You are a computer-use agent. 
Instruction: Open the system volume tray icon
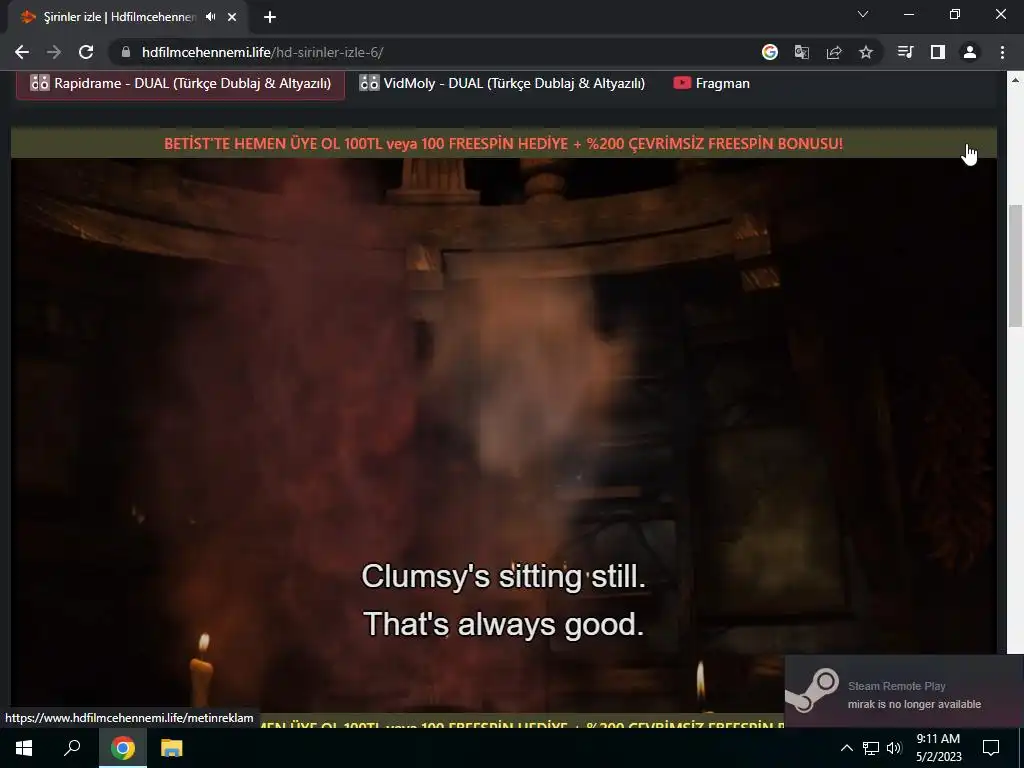pyautogui.click(x=894, y=748)
